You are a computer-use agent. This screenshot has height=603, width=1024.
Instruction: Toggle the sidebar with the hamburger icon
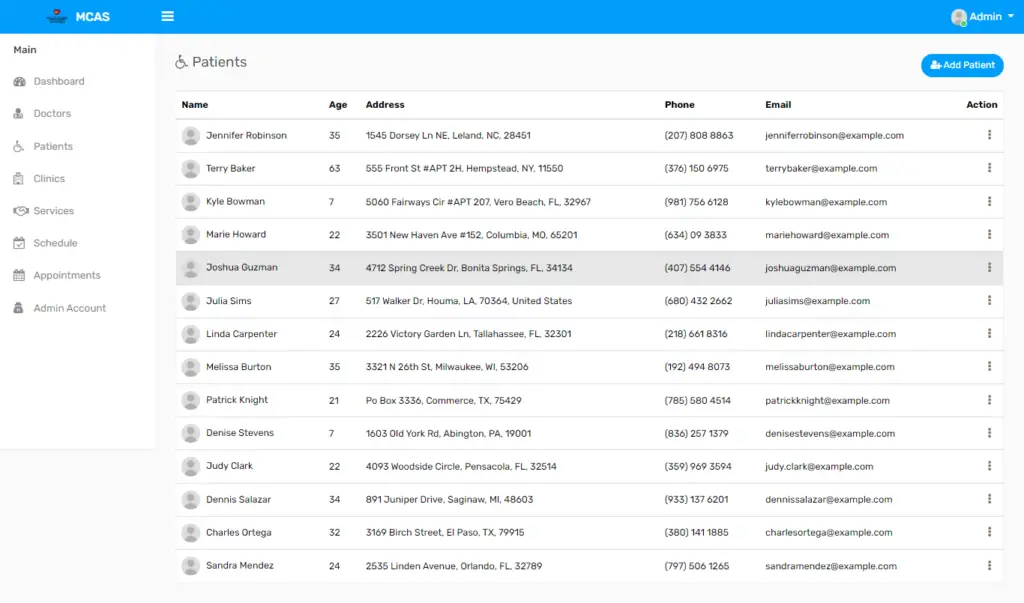[x=167, y=16]
